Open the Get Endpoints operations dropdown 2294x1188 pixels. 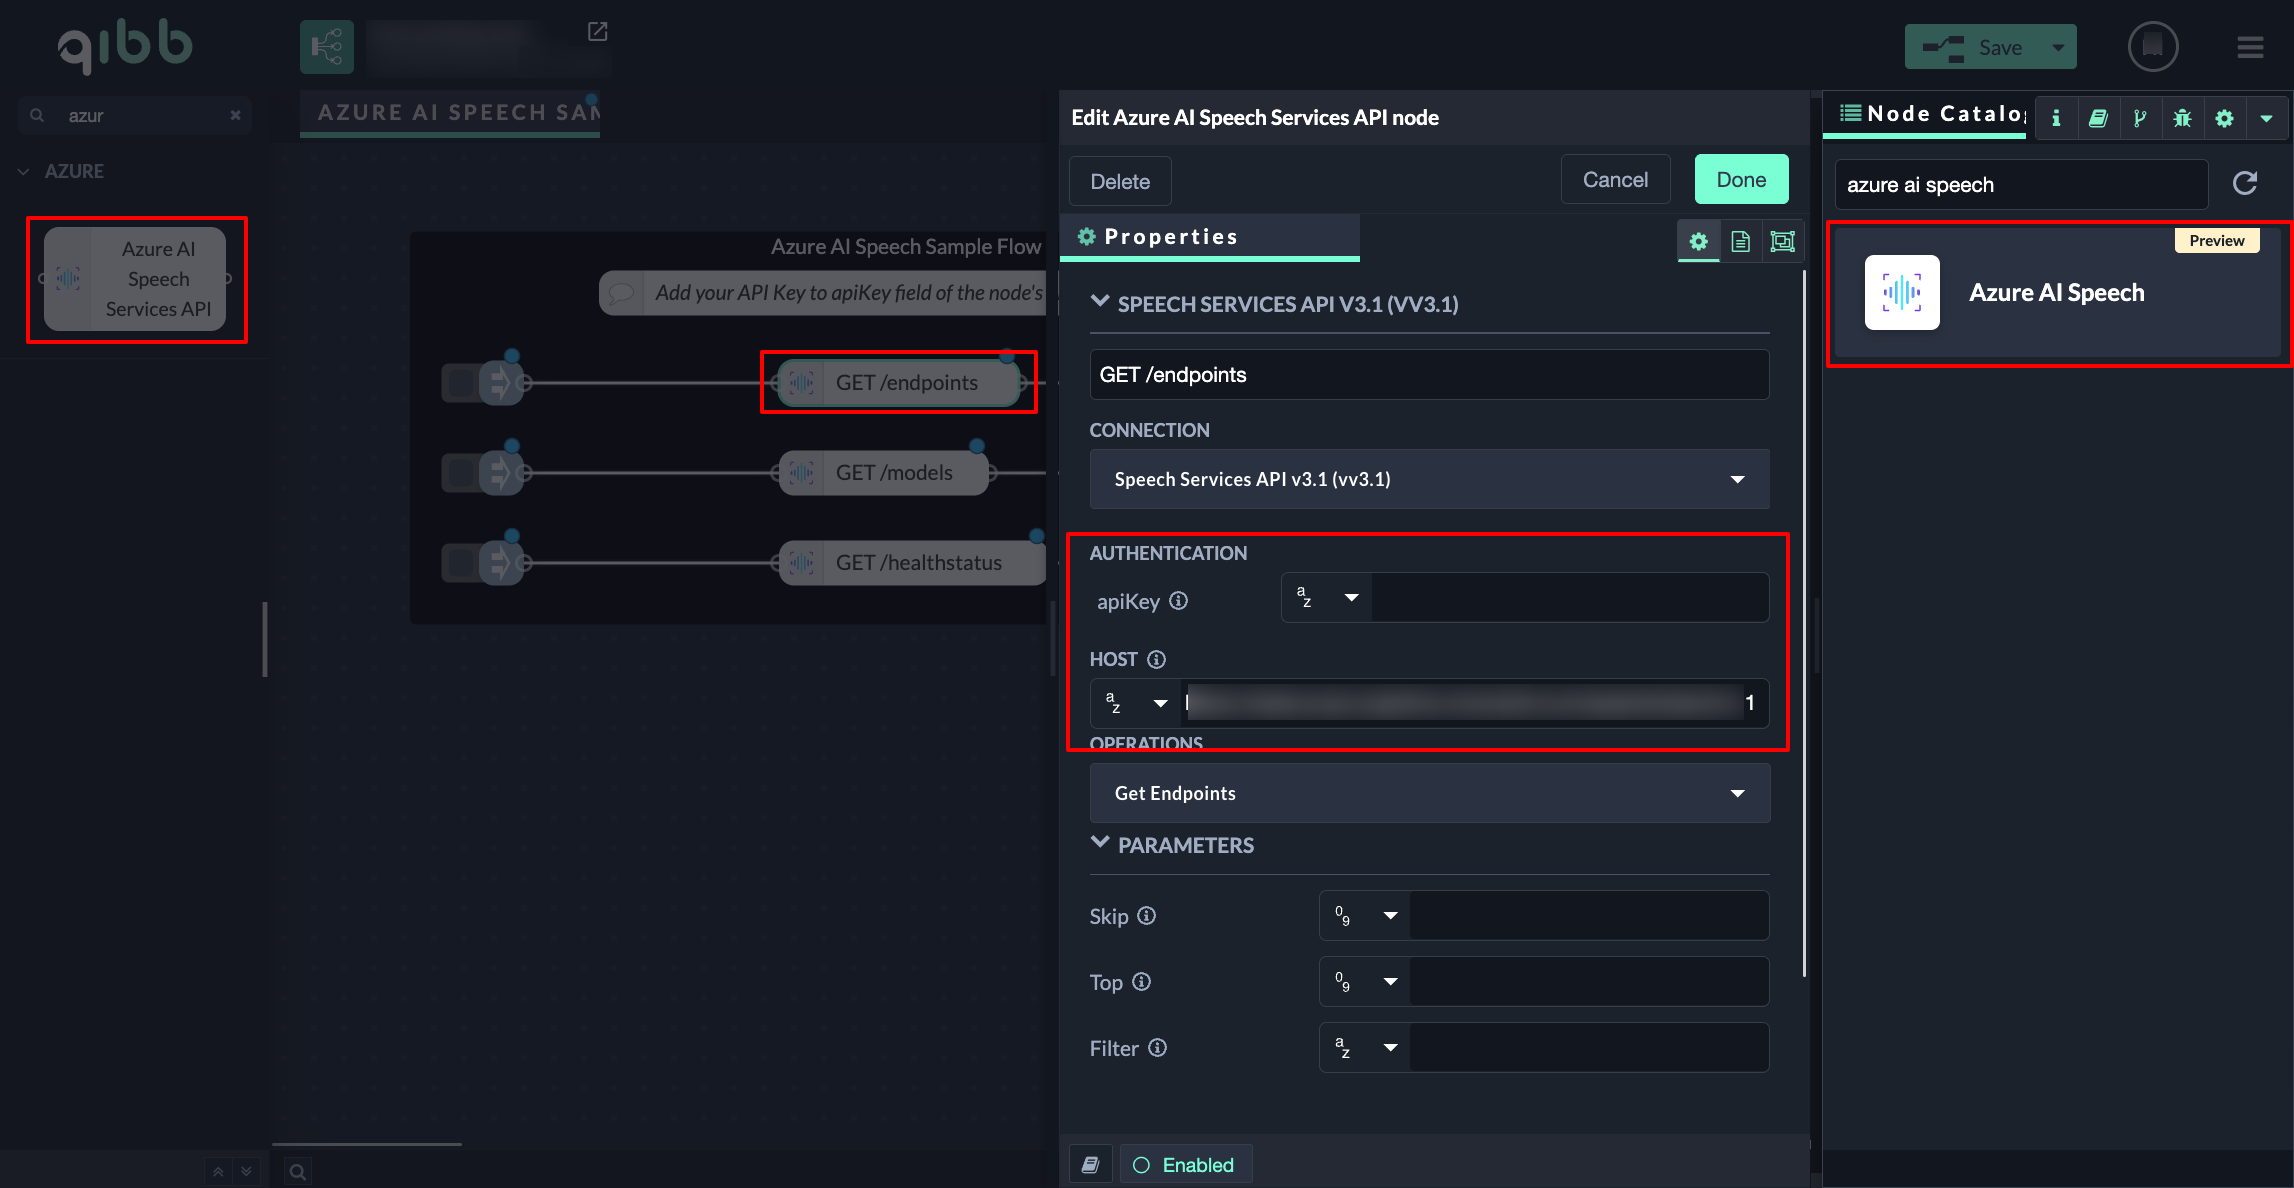(x=1429, y=793)
